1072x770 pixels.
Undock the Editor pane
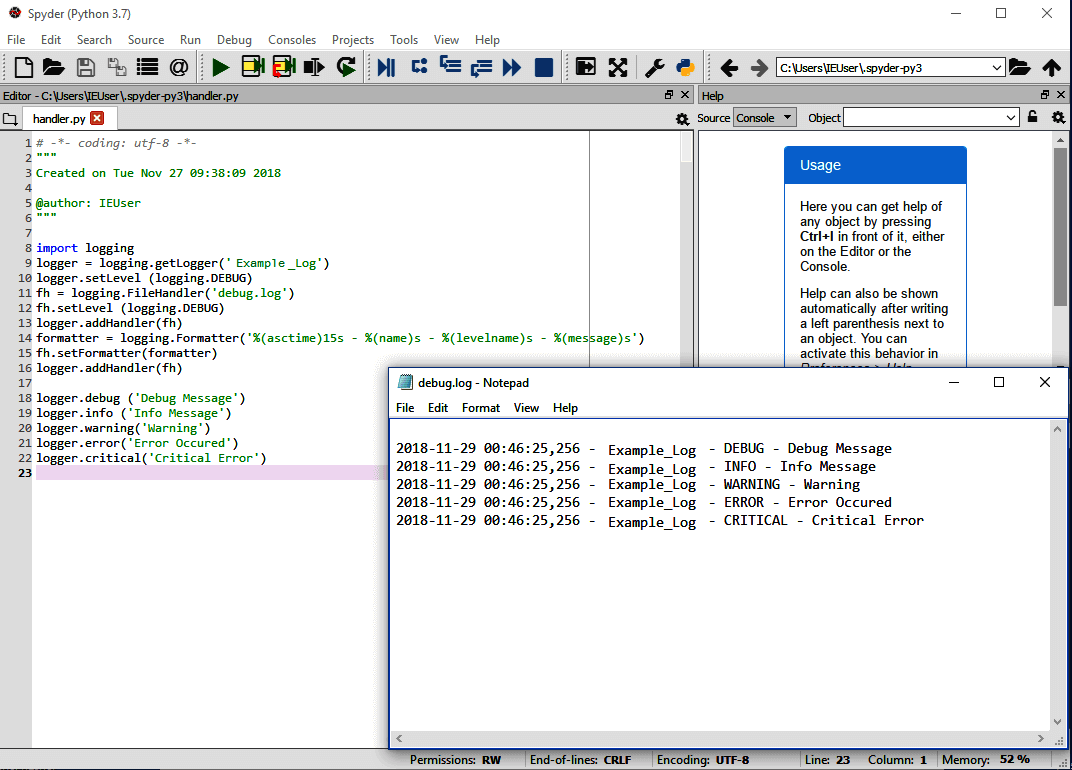(669, 95)
